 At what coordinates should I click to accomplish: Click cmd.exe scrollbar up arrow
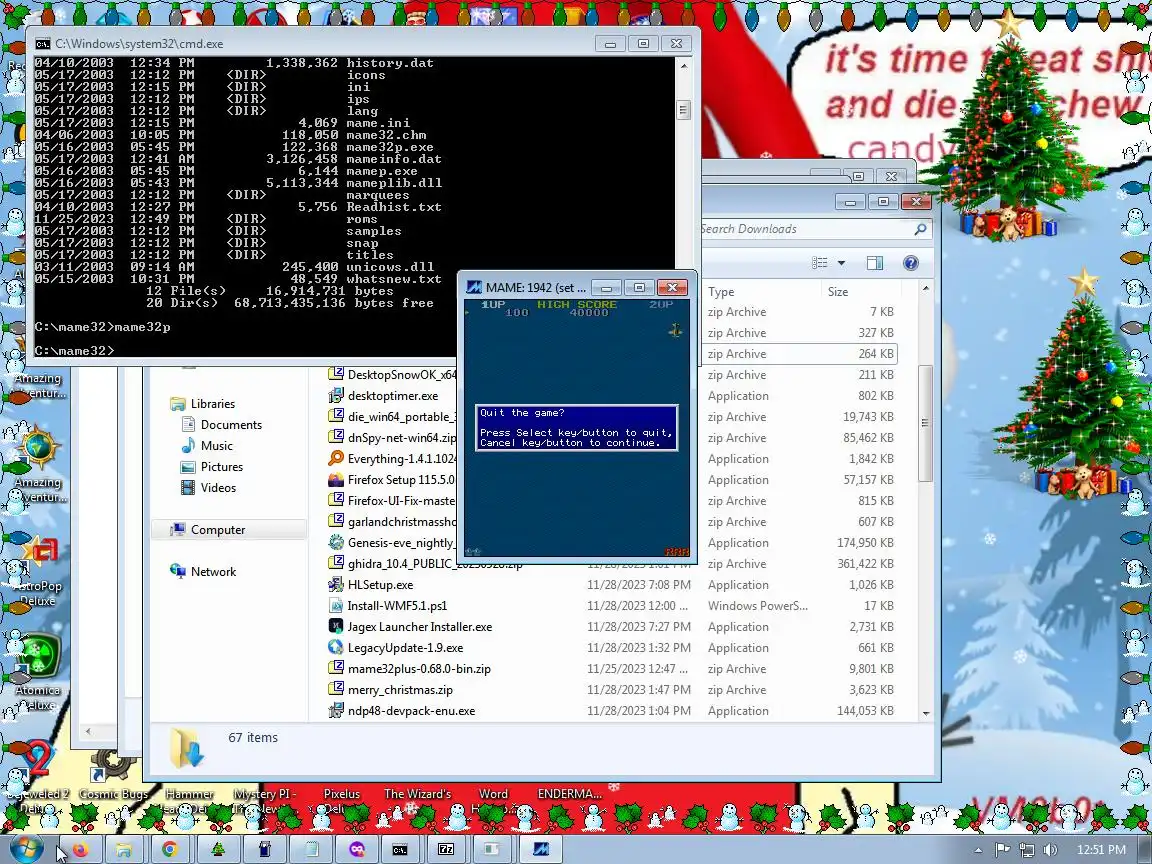(683, 65)
